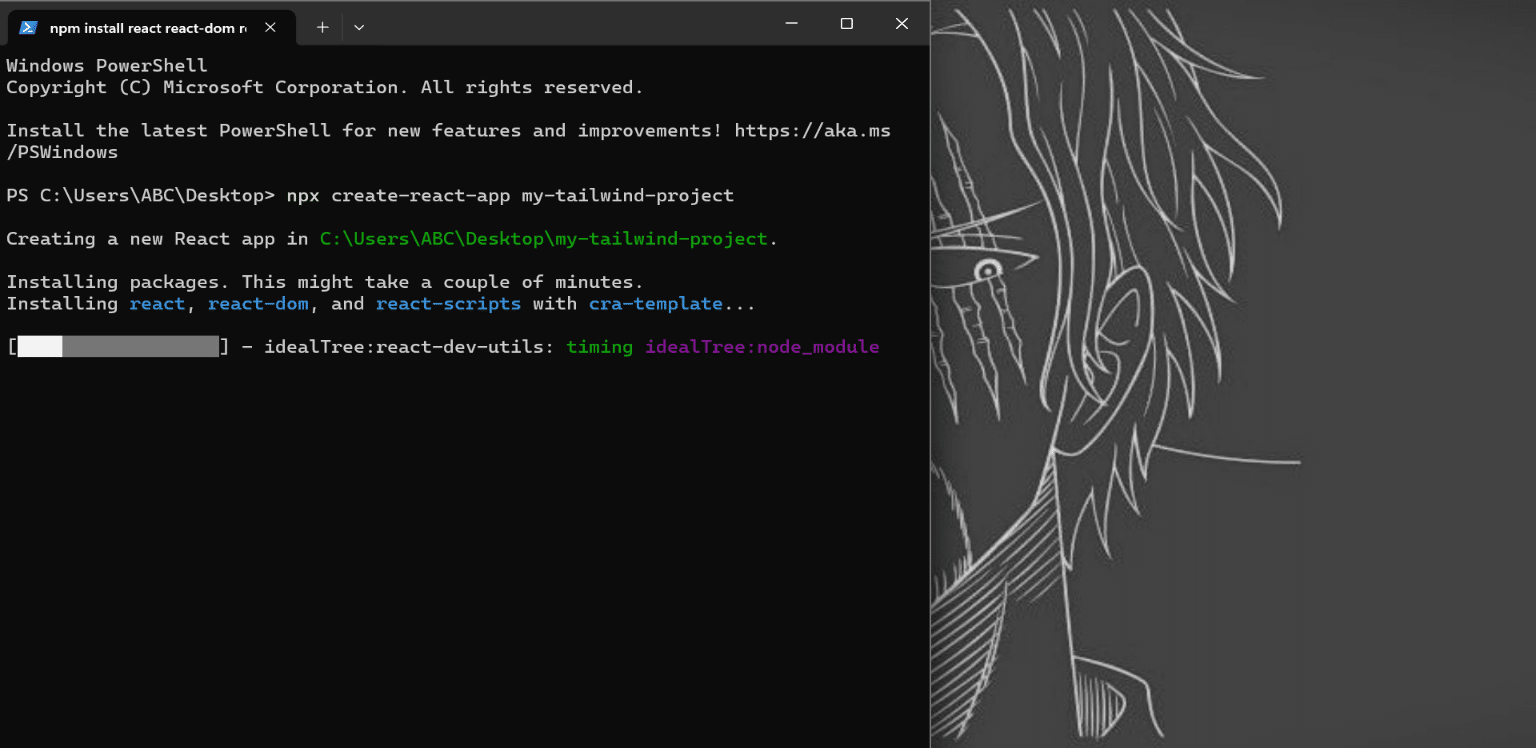The image size is (1536, 748).
Task: Select the npm install react tab
Action: [151, 27]
